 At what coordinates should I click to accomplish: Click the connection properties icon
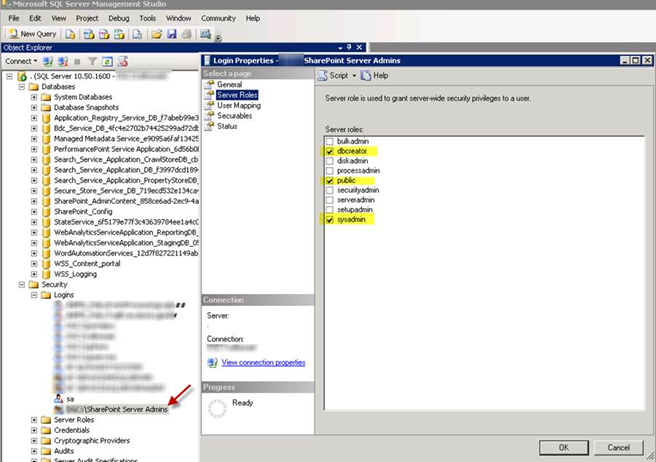pyautogui.click(x=213, y=362)
